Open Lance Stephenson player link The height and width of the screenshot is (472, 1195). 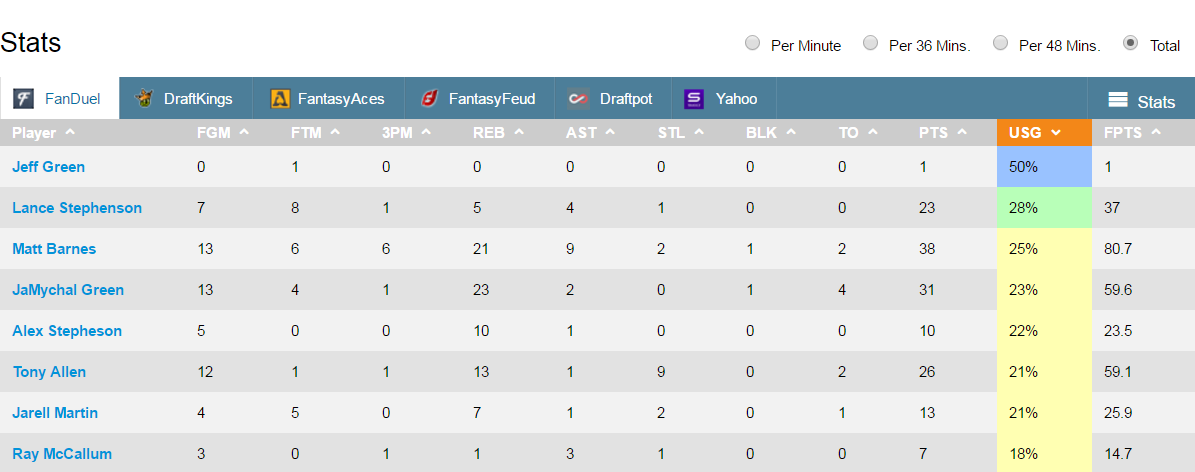(77, 207)
